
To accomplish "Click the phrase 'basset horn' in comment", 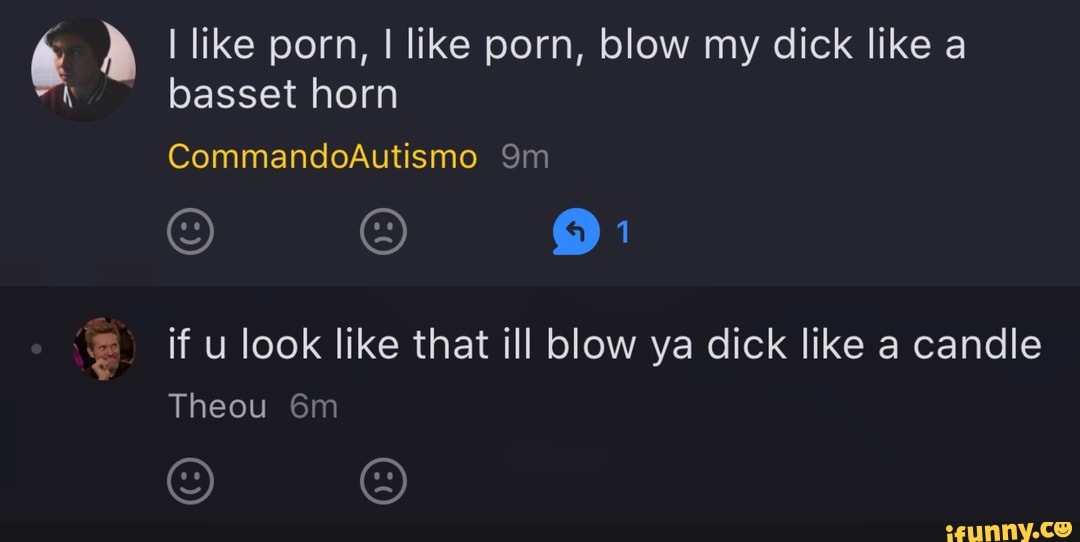I will click(283, 94).
